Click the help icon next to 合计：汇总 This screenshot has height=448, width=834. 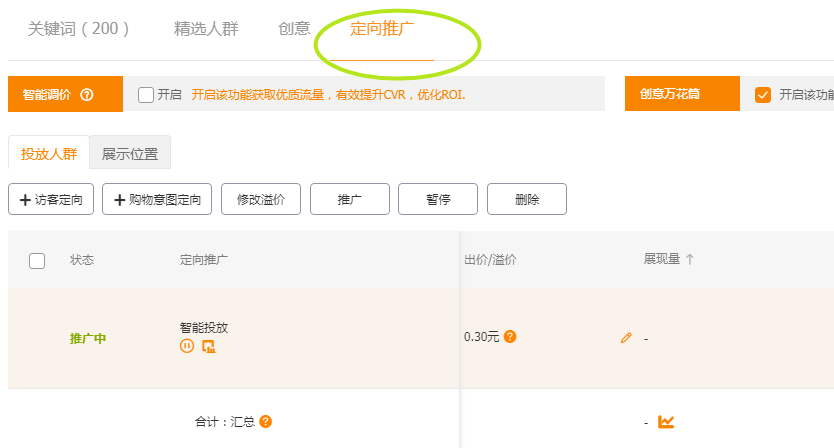click(265, 422)
